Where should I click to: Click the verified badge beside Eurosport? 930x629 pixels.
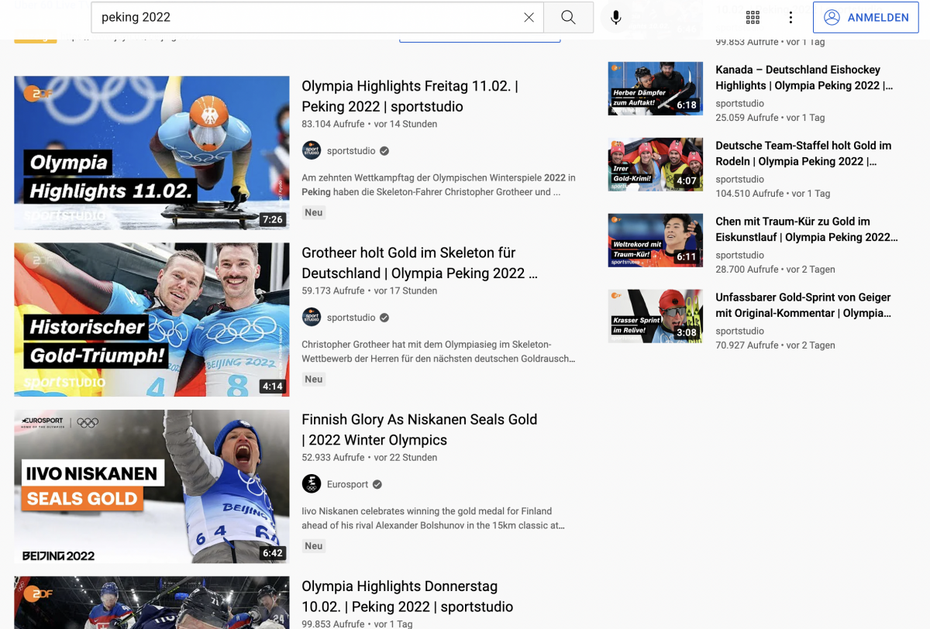[x=377, y=484]
